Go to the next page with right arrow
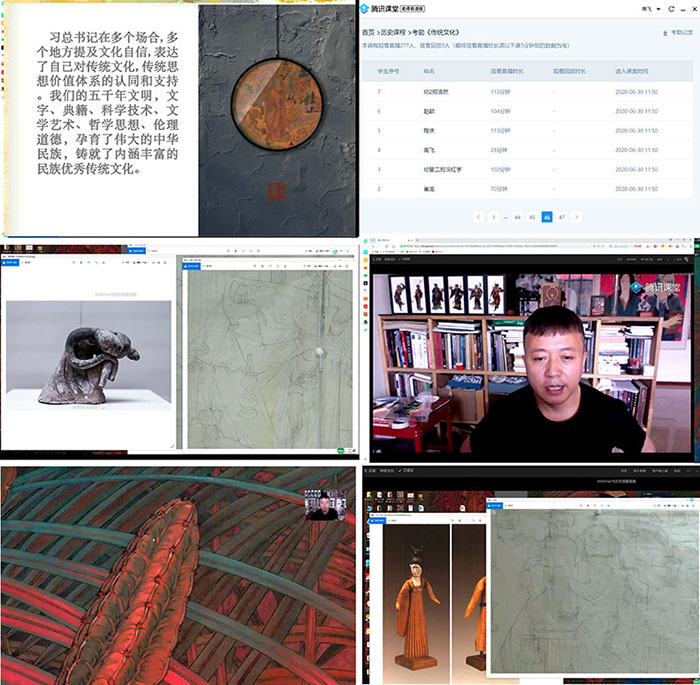 coord(576,217)
